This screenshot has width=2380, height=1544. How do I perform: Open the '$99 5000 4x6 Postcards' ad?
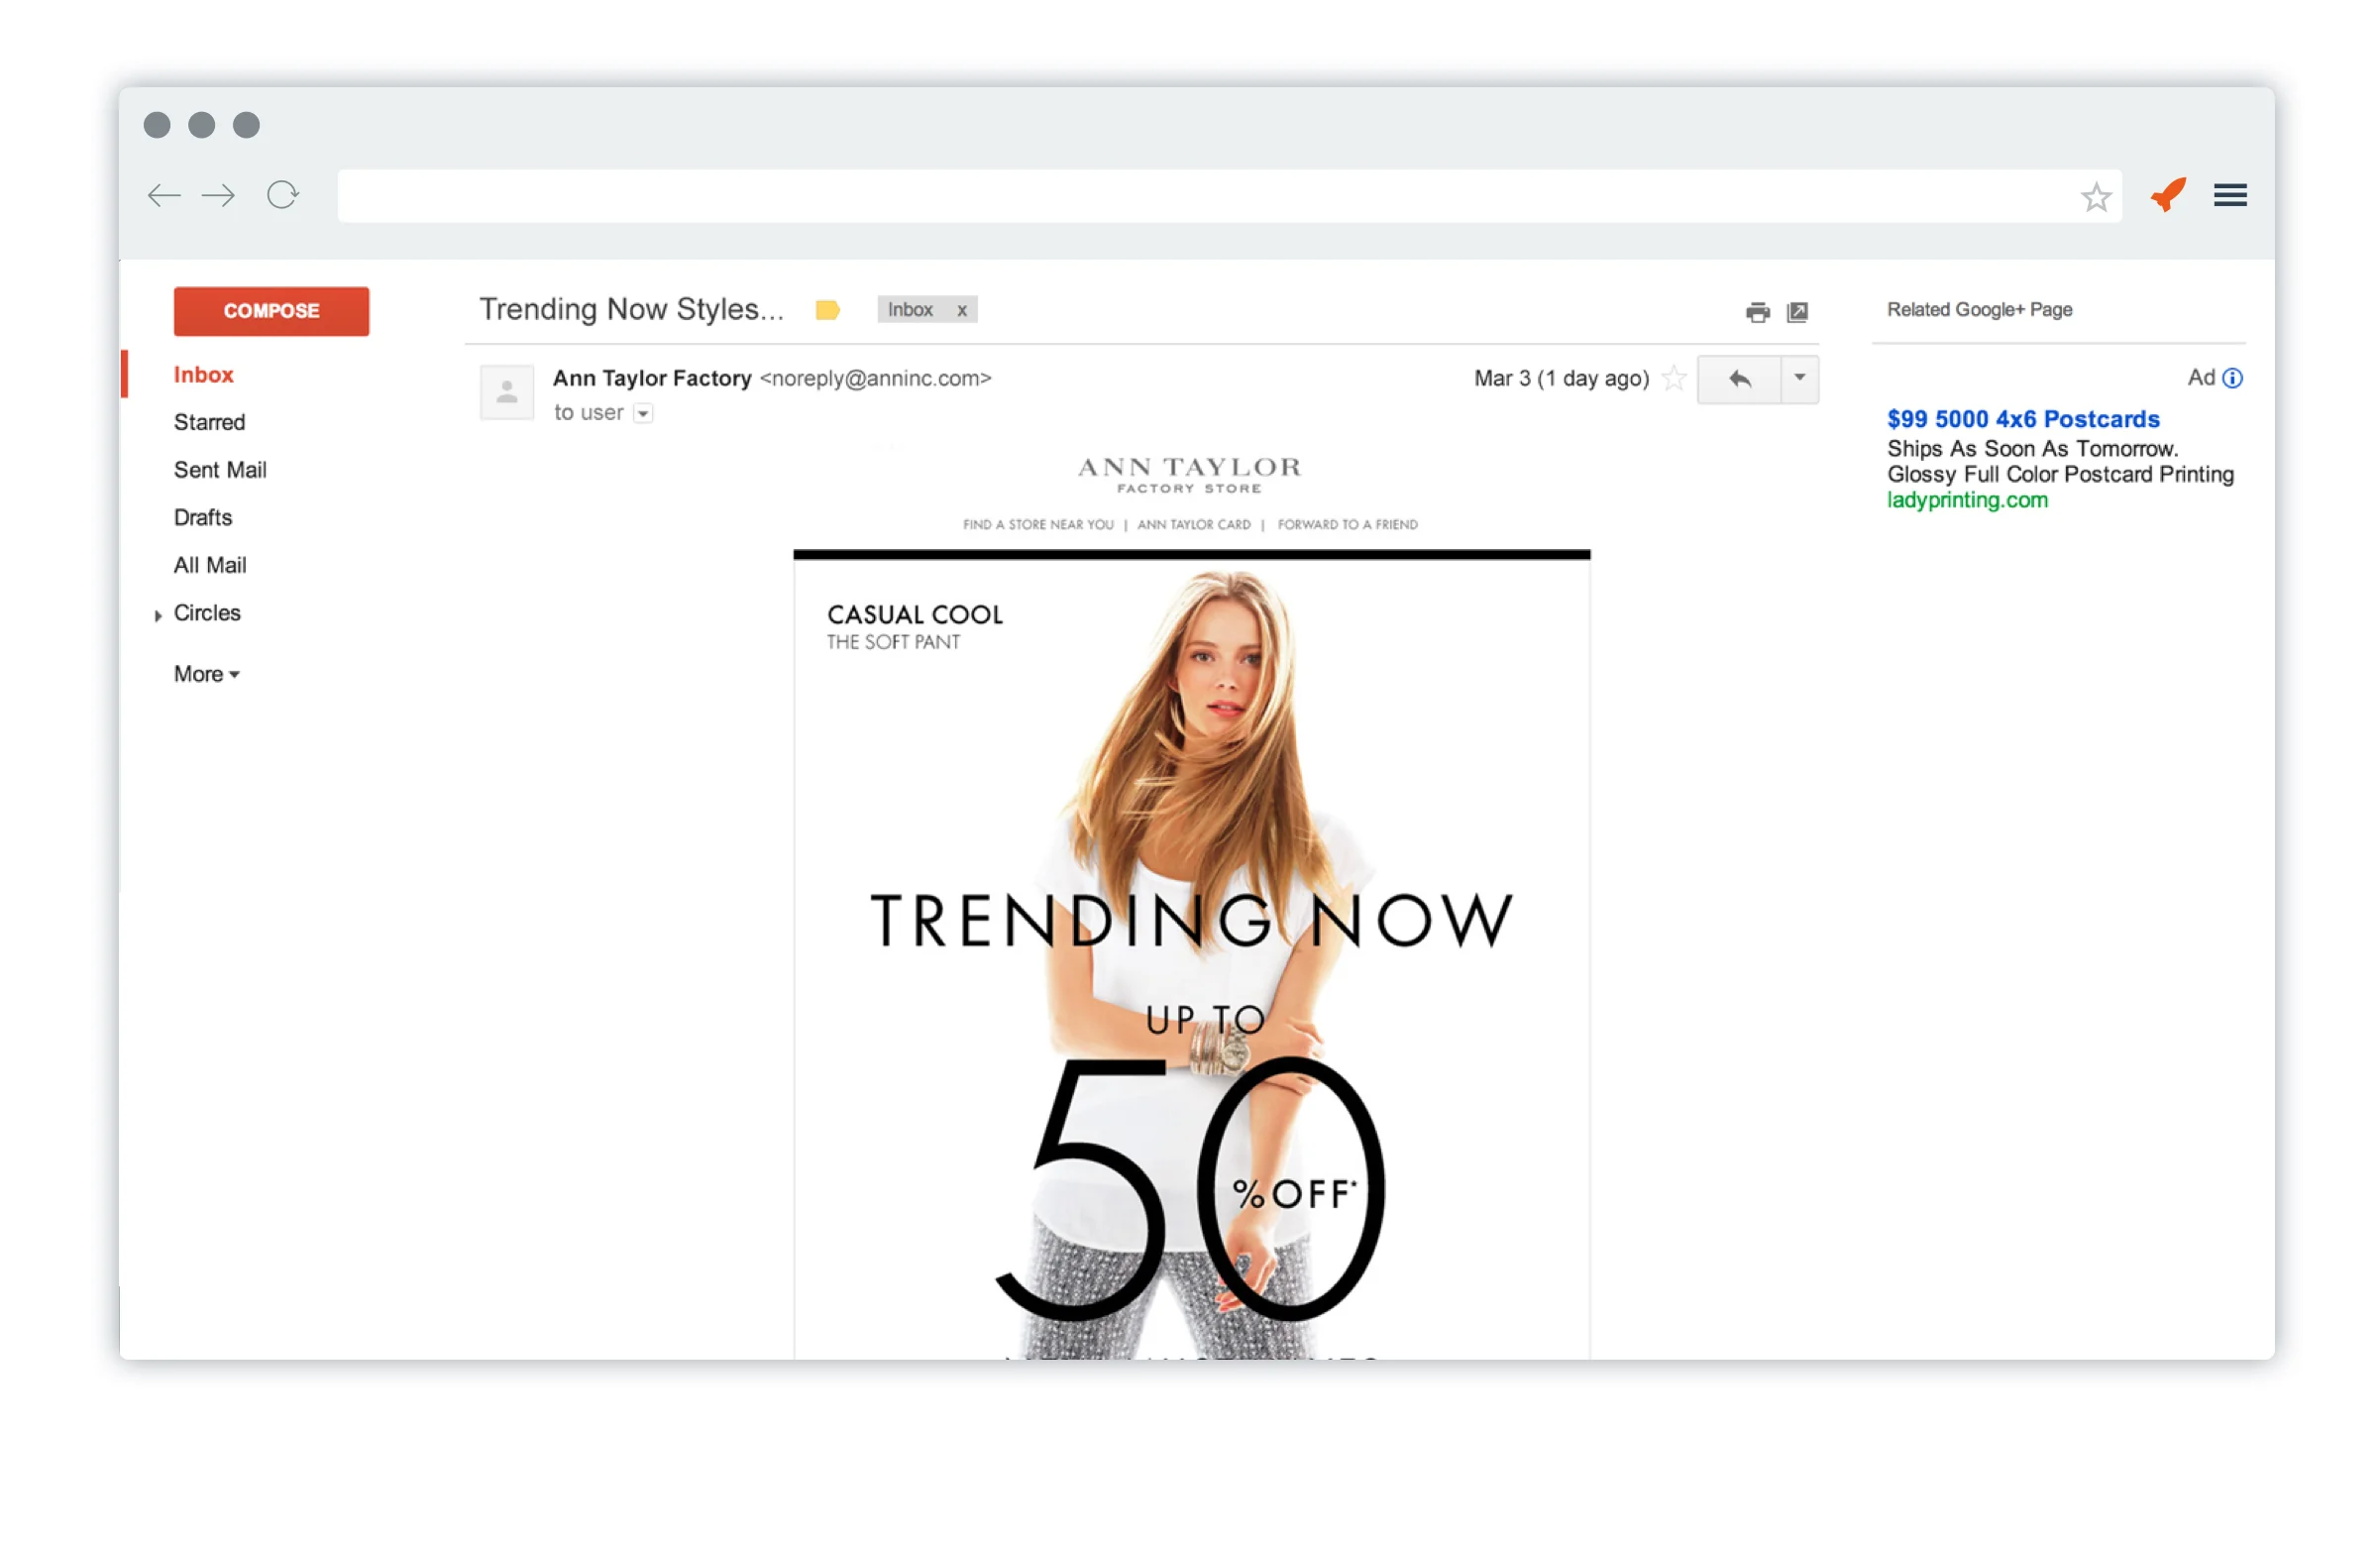(x=2023, y=419)
